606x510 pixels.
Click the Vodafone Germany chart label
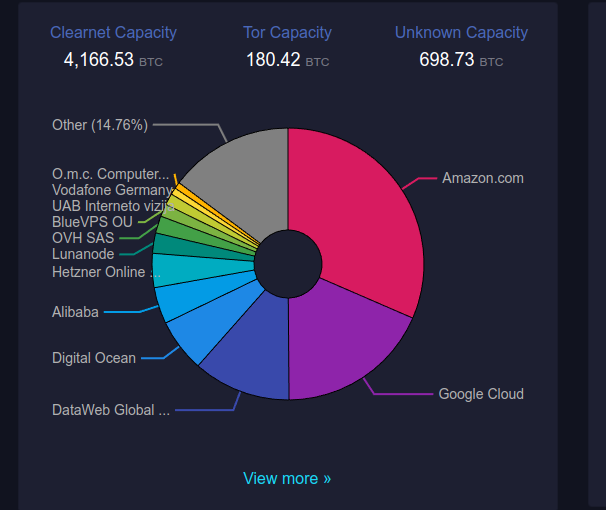click(112, 189)
